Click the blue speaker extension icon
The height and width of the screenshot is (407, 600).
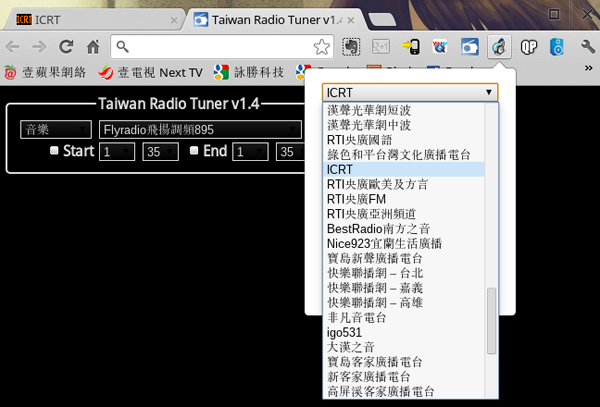(557, 47)
